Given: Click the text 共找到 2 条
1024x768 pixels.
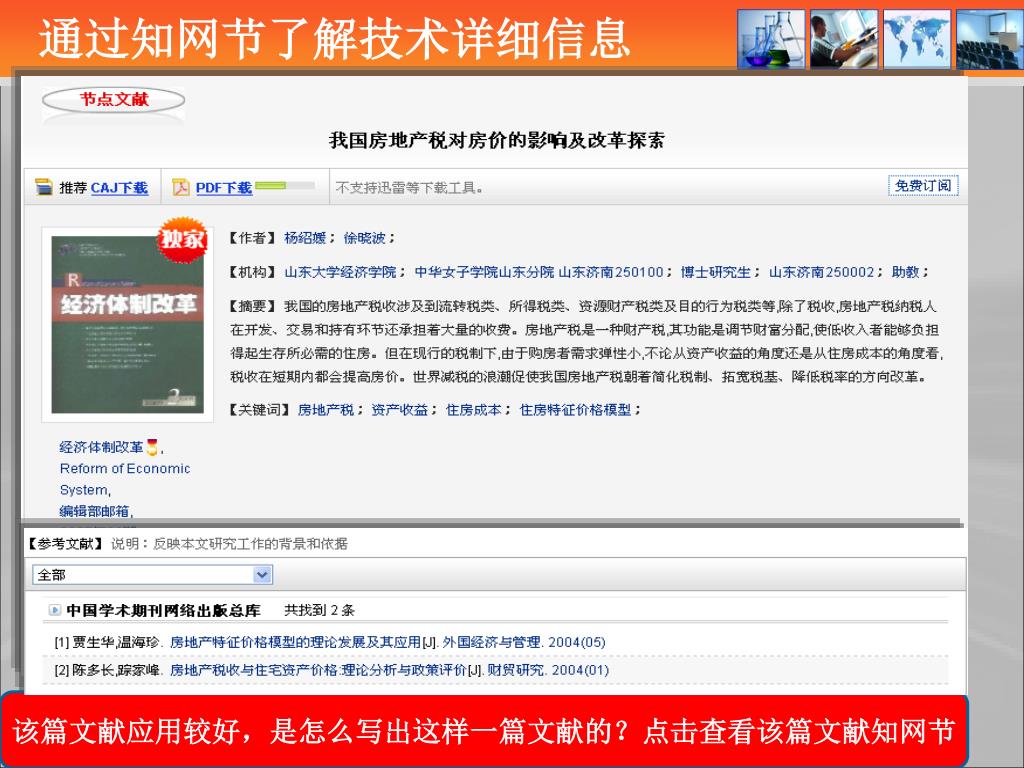Looking at the screenshot, I should click(319, 611).
